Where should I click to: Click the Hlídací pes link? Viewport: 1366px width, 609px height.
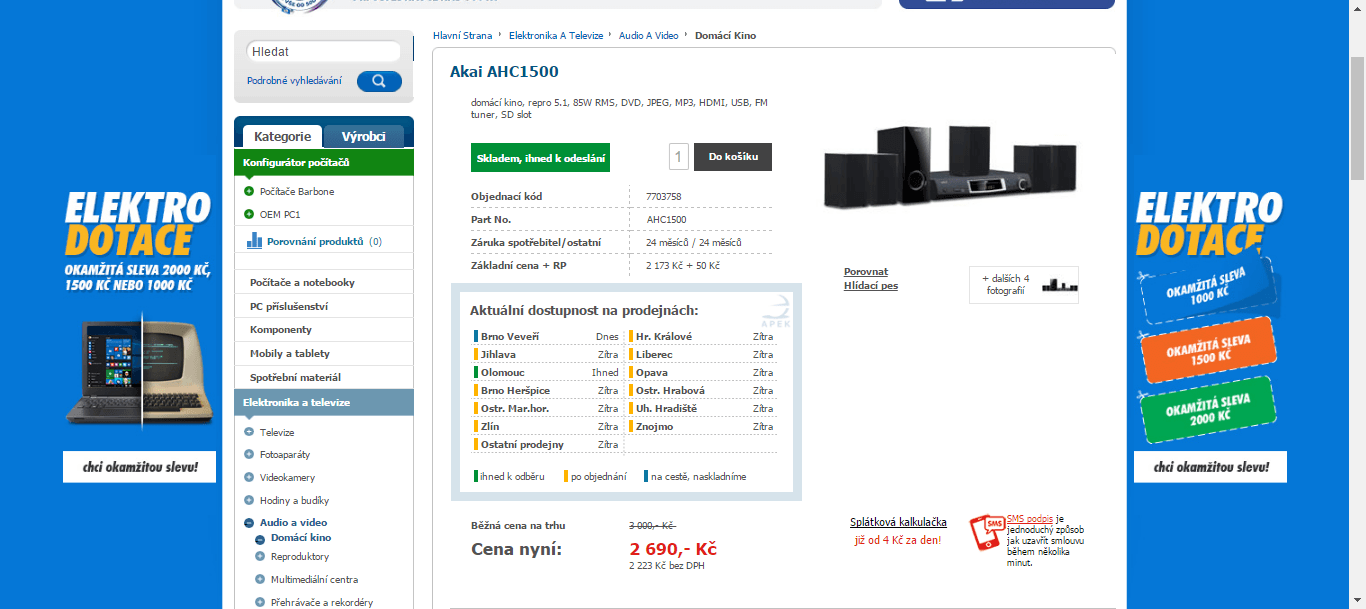click(871, 285)
